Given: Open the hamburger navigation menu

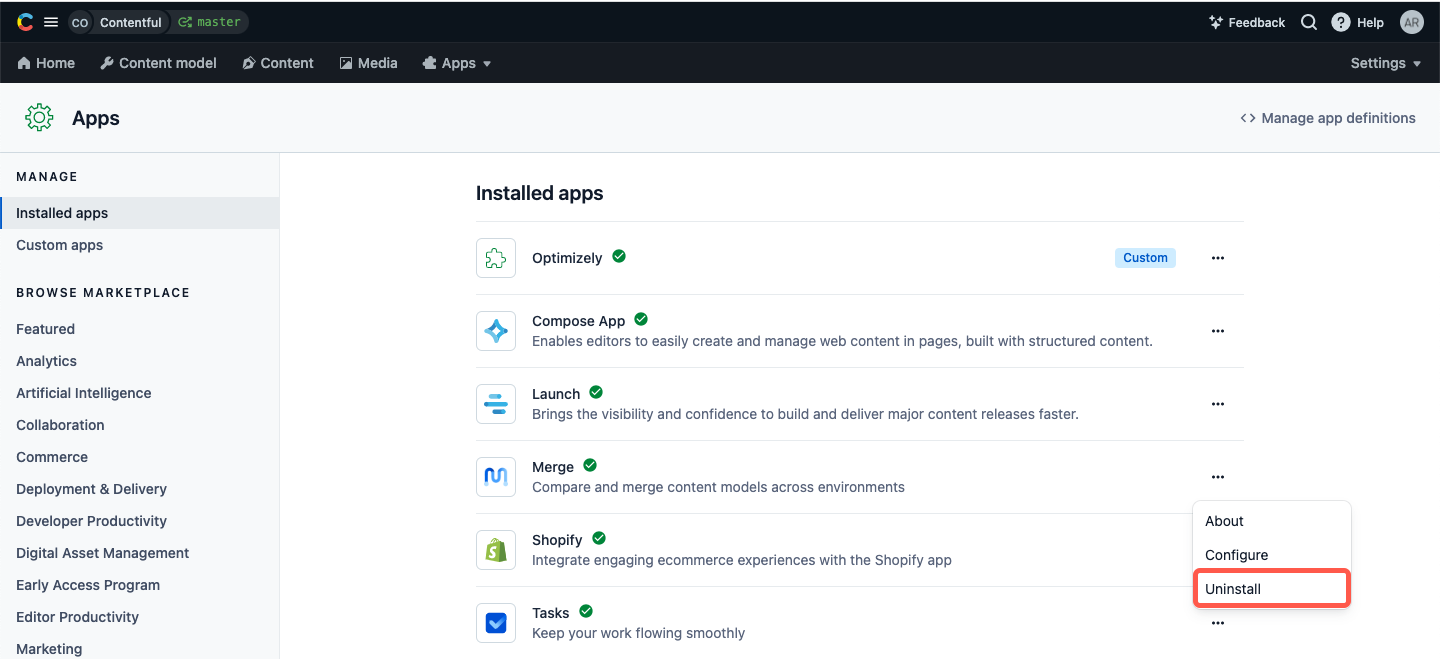Looking at the screenshot, I should tap(51, 22).
